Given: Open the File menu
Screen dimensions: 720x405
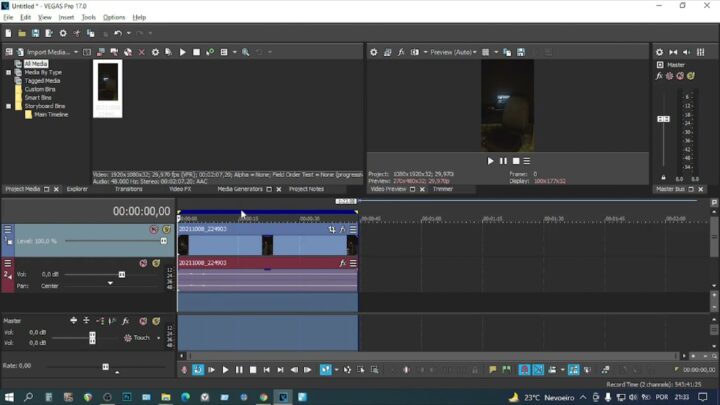Looking at the screenshot, I should point(8,17).
